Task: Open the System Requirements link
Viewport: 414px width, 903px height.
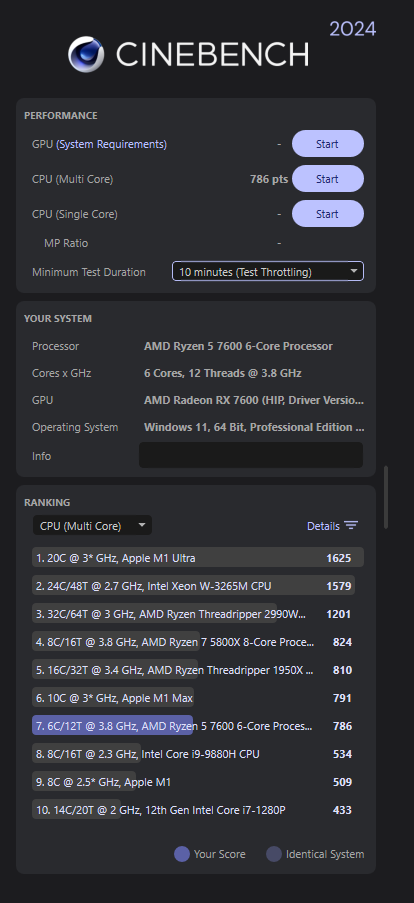Action: click(112, 144)
